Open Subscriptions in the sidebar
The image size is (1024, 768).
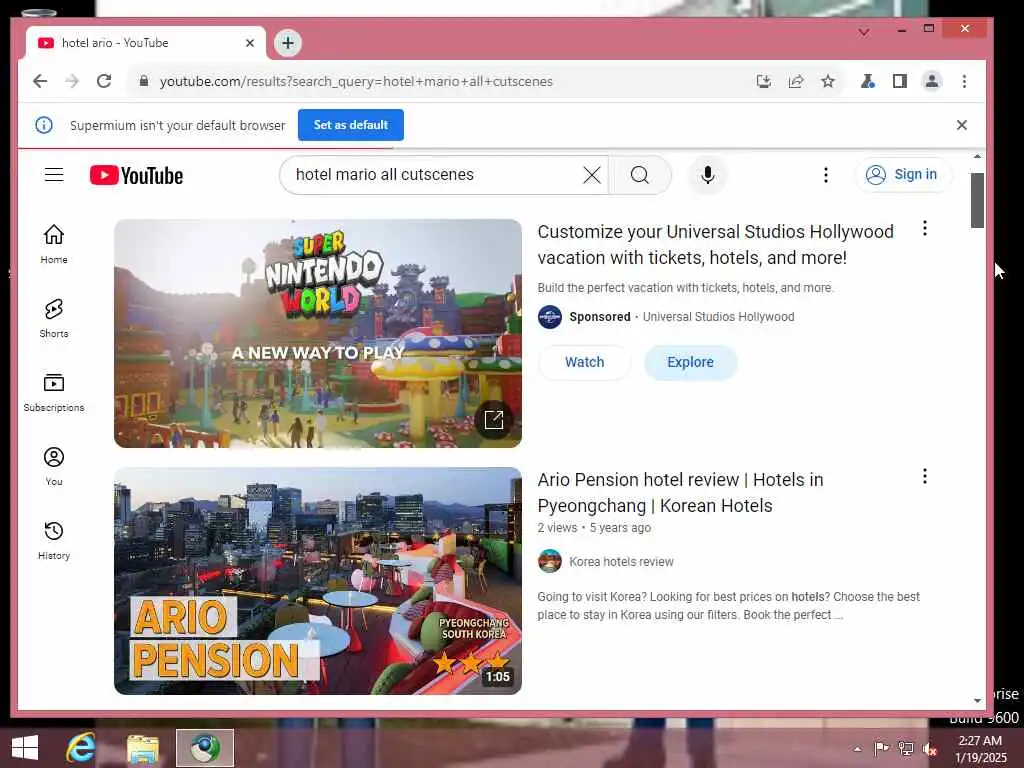pos(54,392)
